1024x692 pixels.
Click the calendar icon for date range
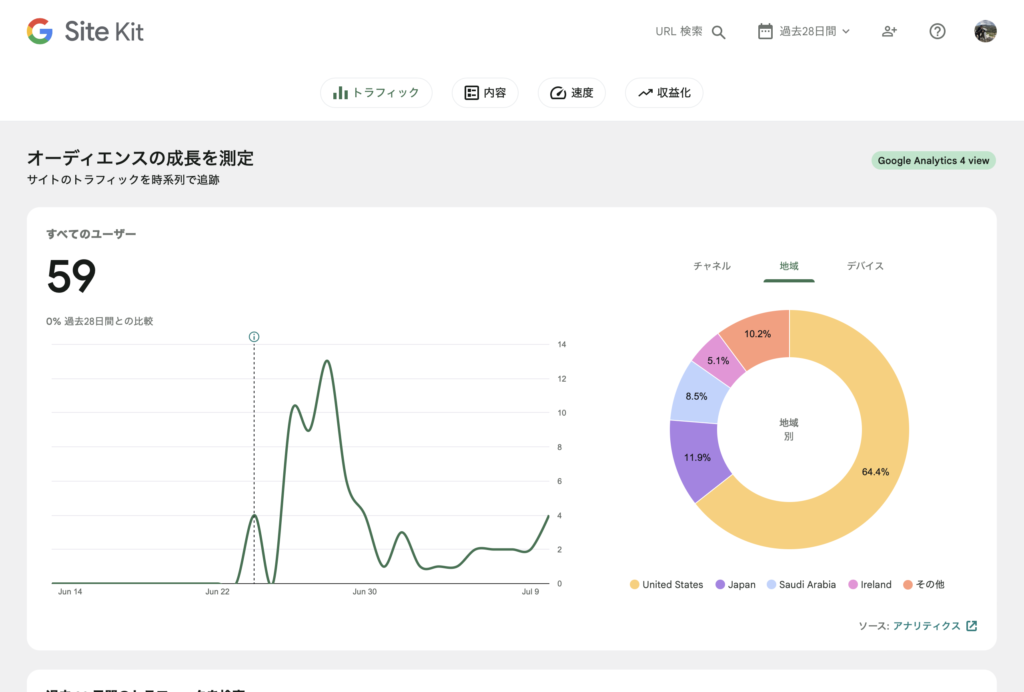click(x=765, y=31)
